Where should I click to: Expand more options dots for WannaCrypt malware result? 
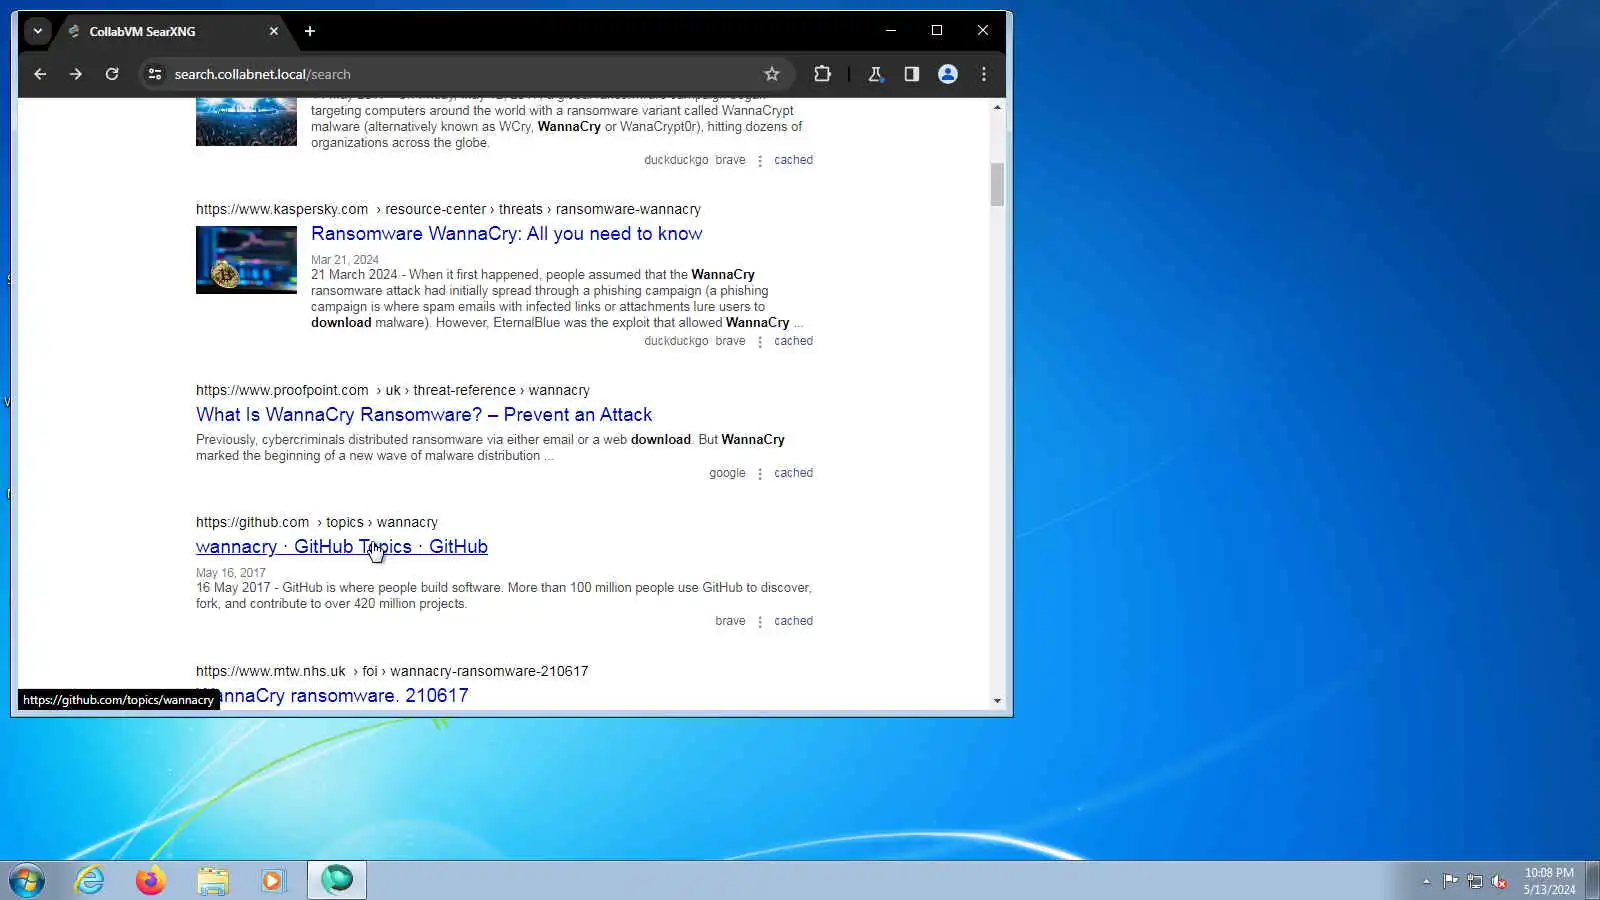coord(760,161)
